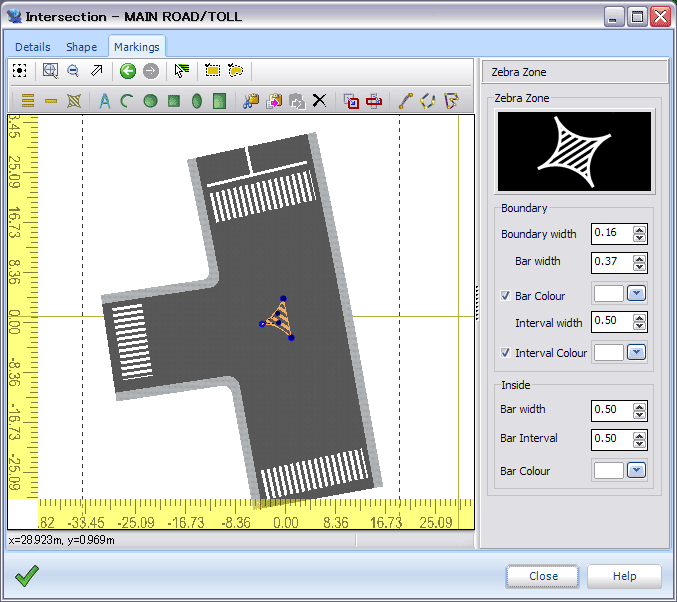Click the Help button

click(624, 576)
